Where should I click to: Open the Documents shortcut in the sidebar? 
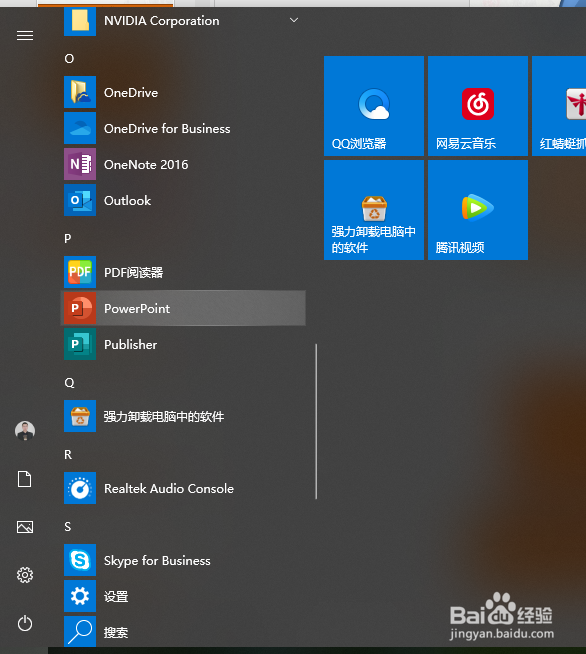point(25,479)
